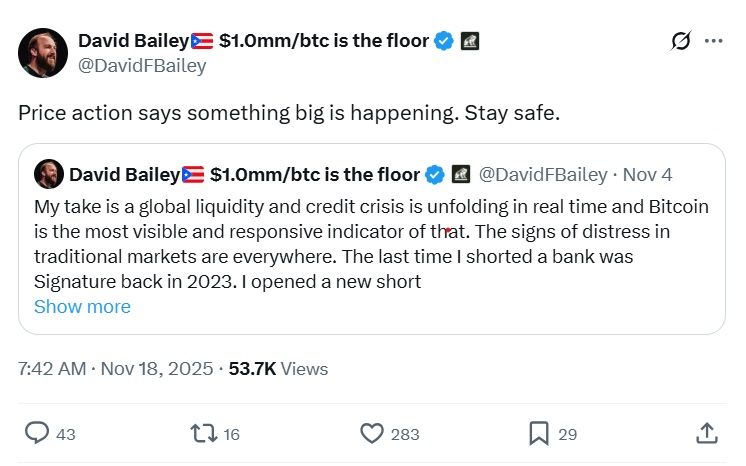Screen dimensions: 746x466
Task: Open the @DavidFBailey handle link
Action: pyautogui.click(x=142, y=66)
